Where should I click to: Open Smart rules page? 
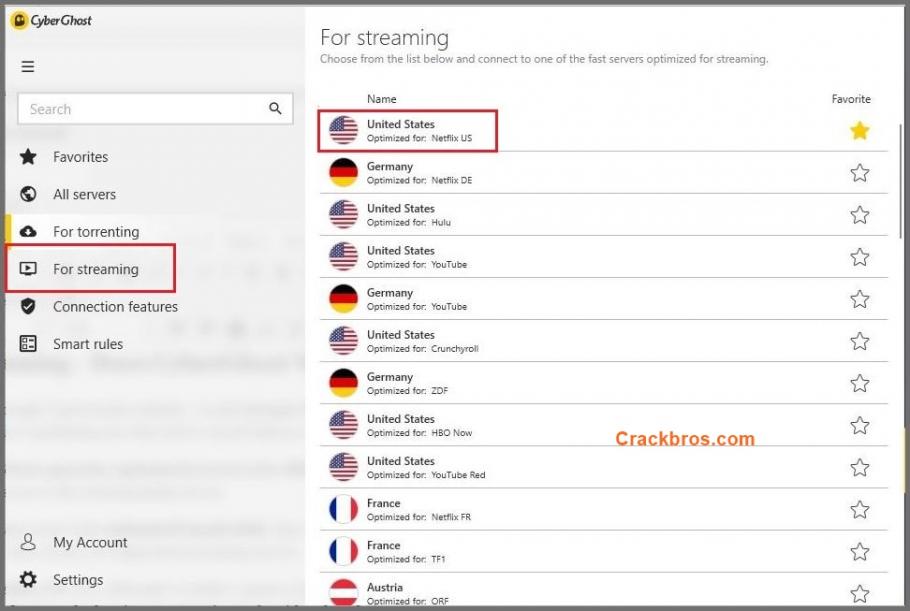[x=88, y=344]
